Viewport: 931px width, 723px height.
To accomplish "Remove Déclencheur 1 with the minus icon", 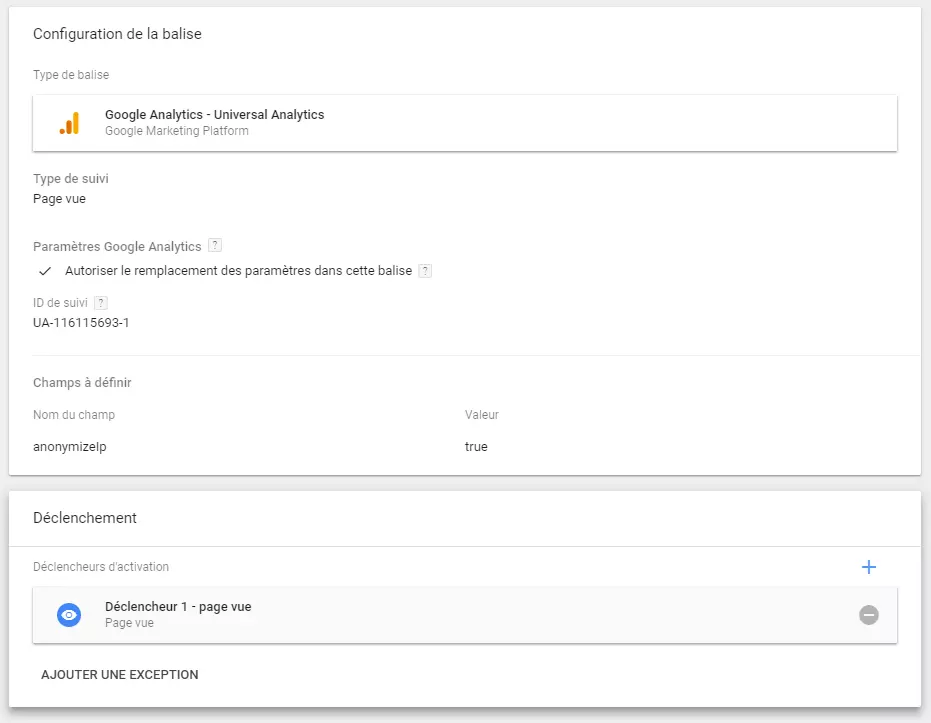I will [869, 615].
